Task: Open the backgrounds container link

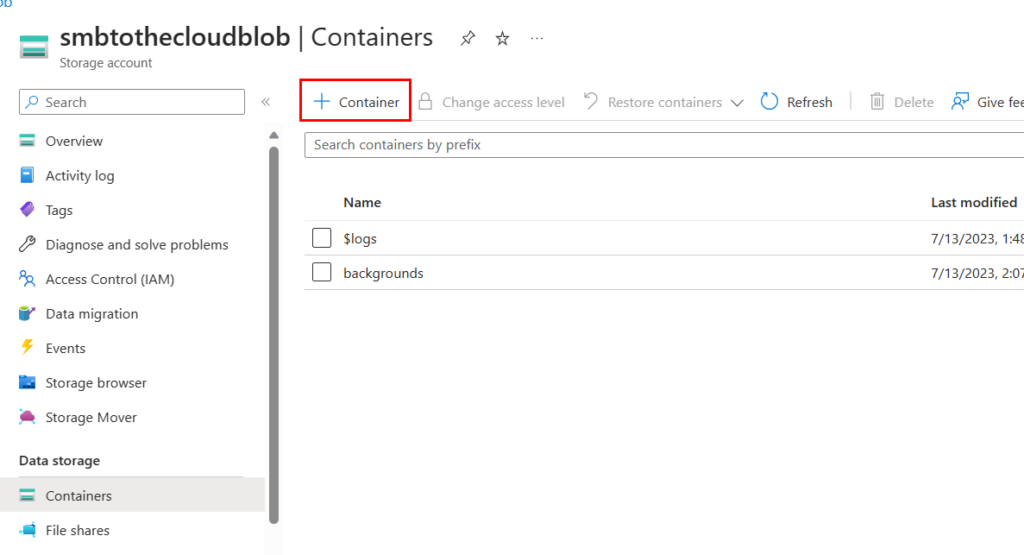Action: click(x=383, y=273)
